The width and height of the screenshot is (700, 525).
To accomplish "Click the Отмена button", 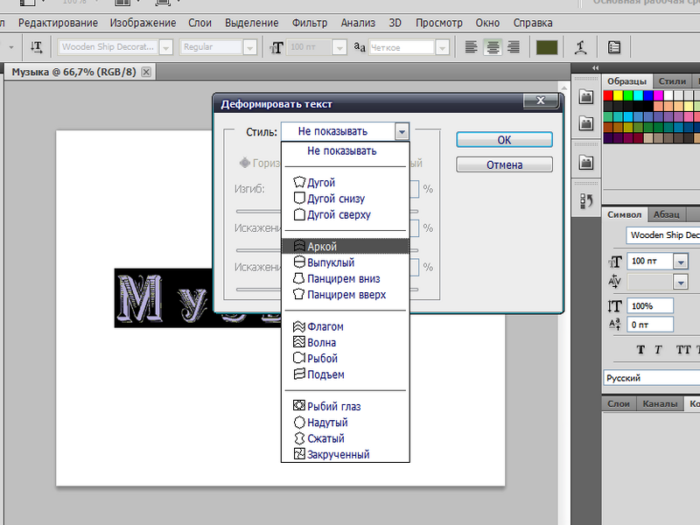I will 504,165.
